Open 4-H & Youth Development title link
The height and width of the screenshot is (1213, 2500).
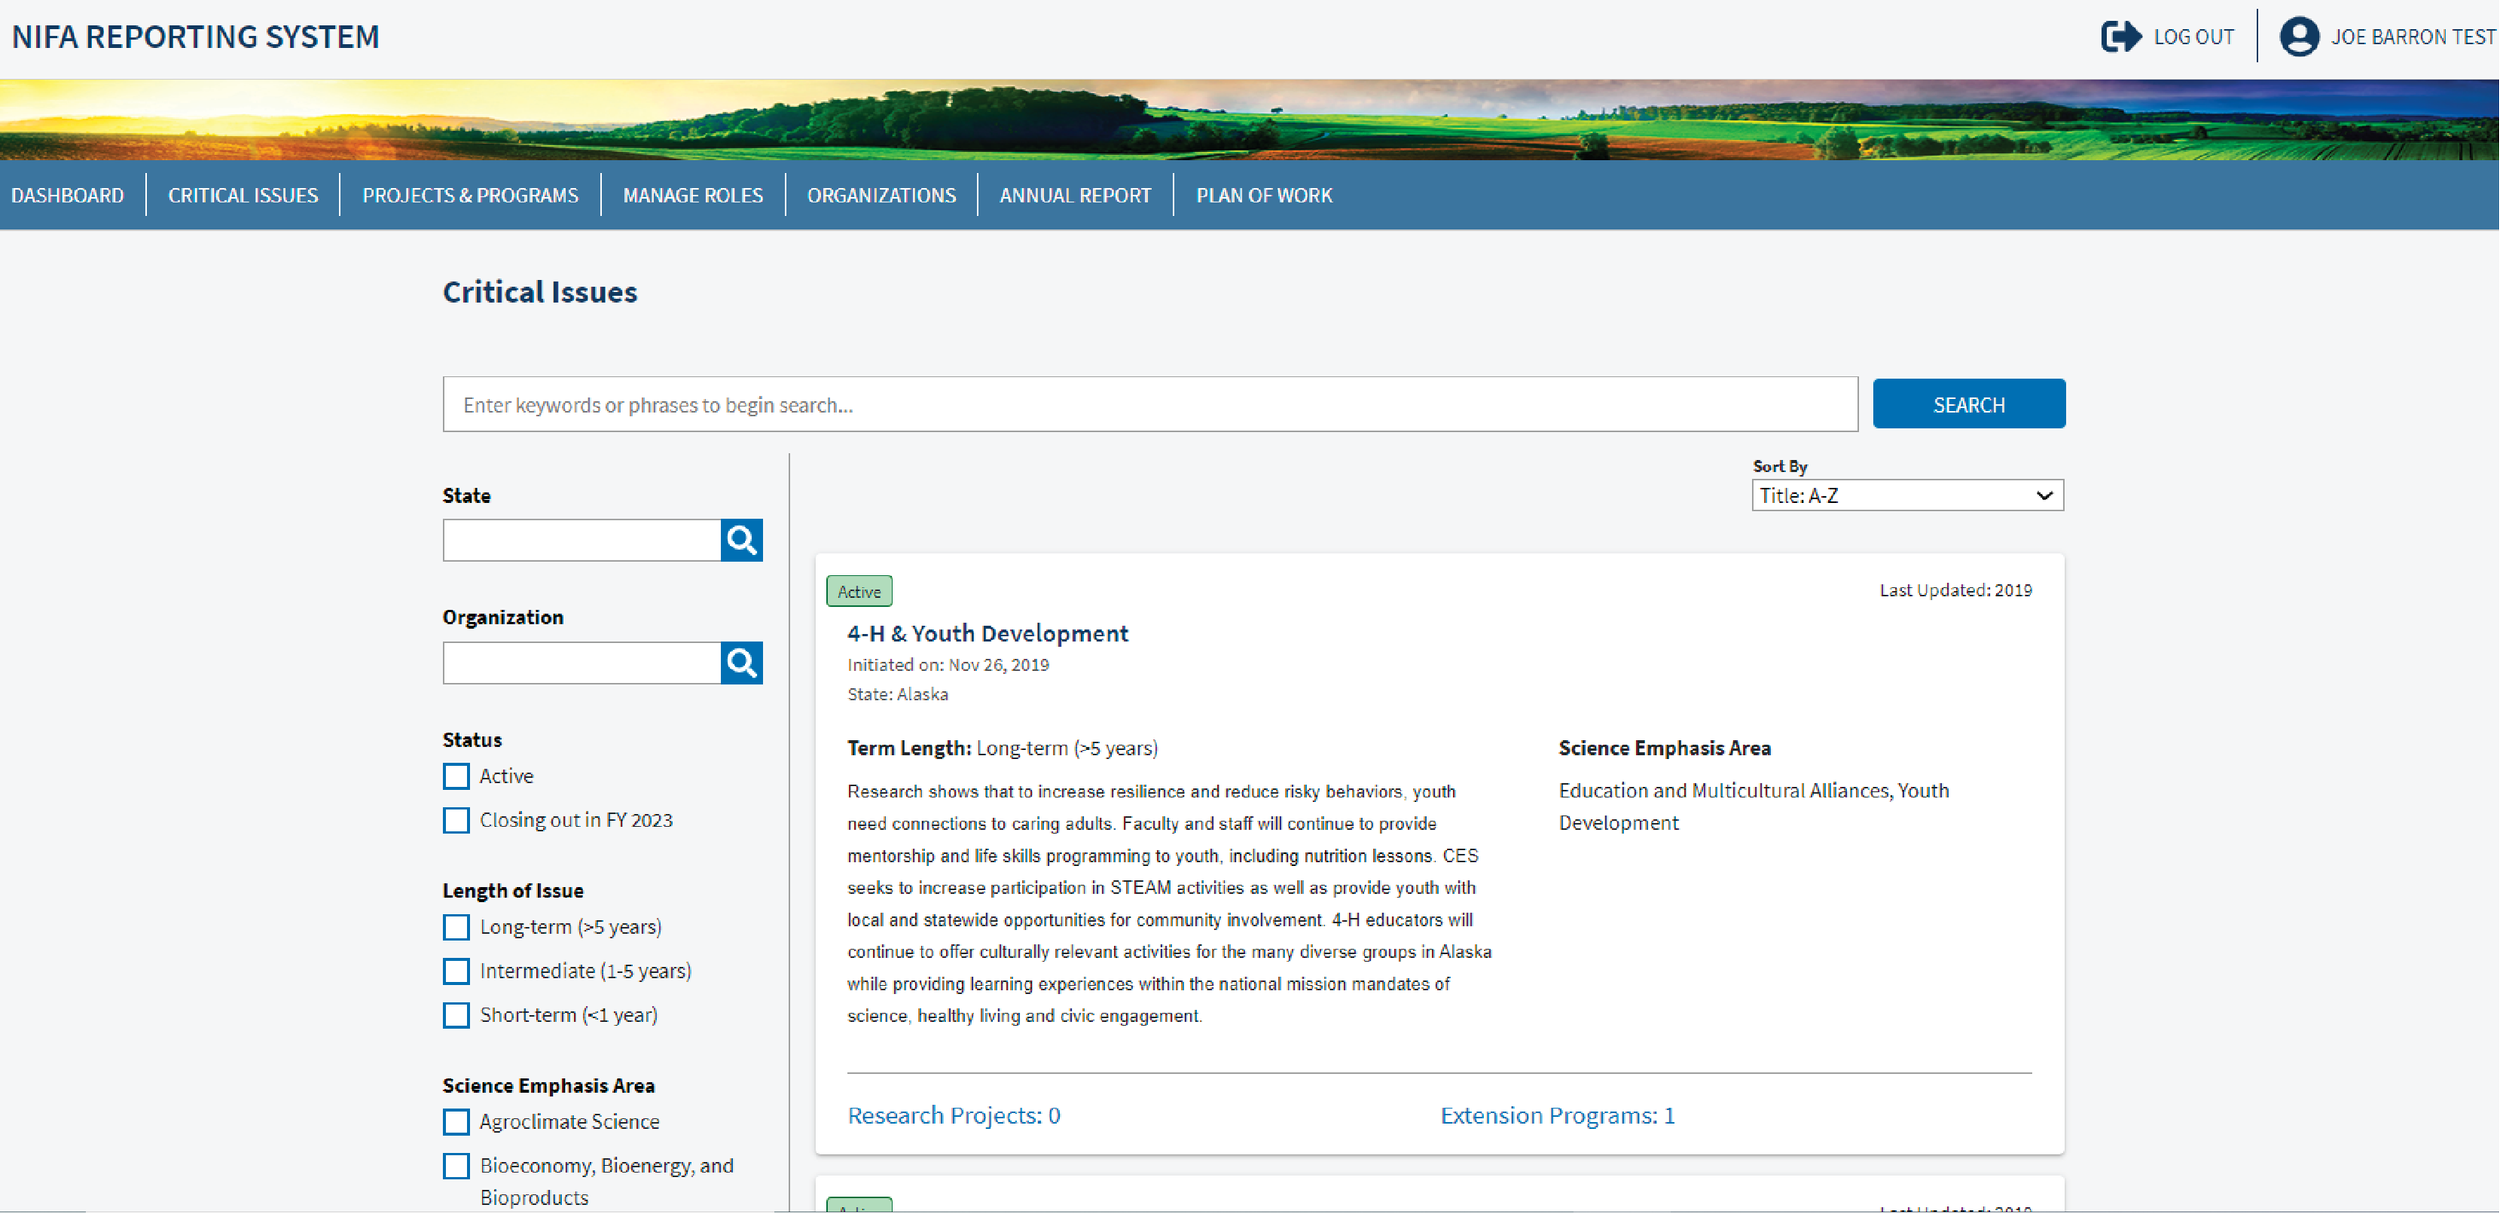[987, 633]
